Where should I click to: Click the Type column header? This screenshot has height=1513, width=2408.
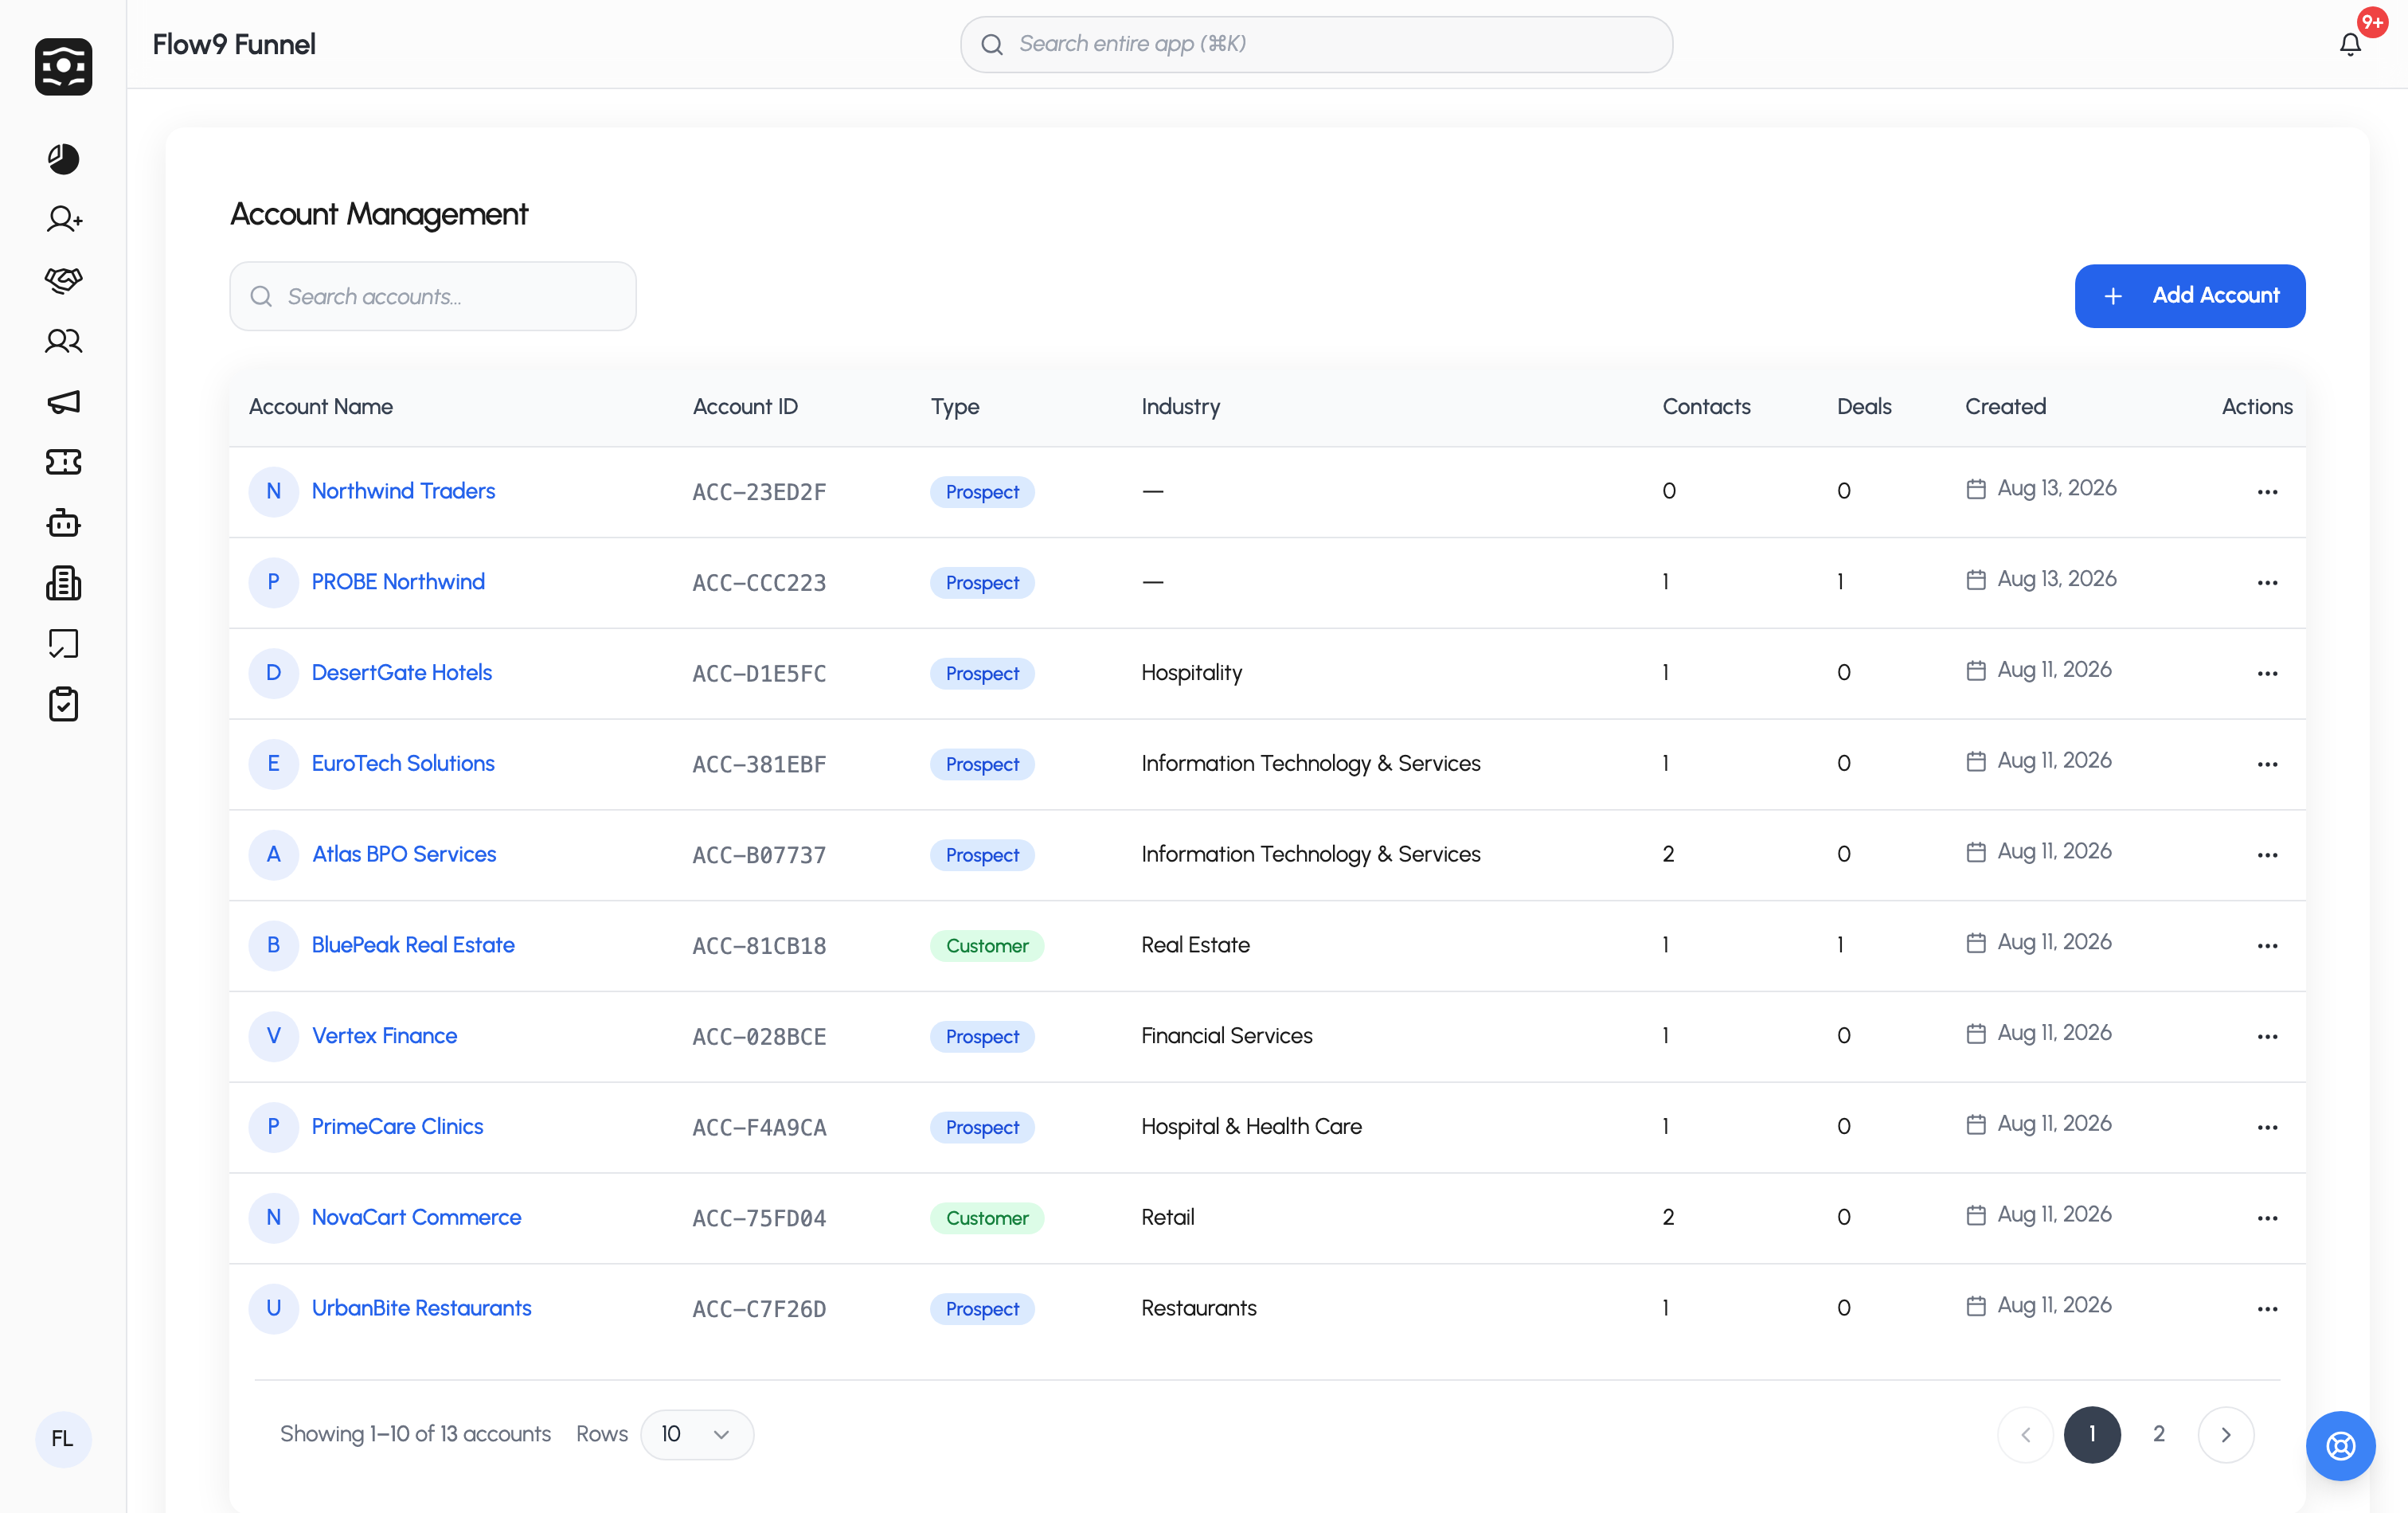955,407
